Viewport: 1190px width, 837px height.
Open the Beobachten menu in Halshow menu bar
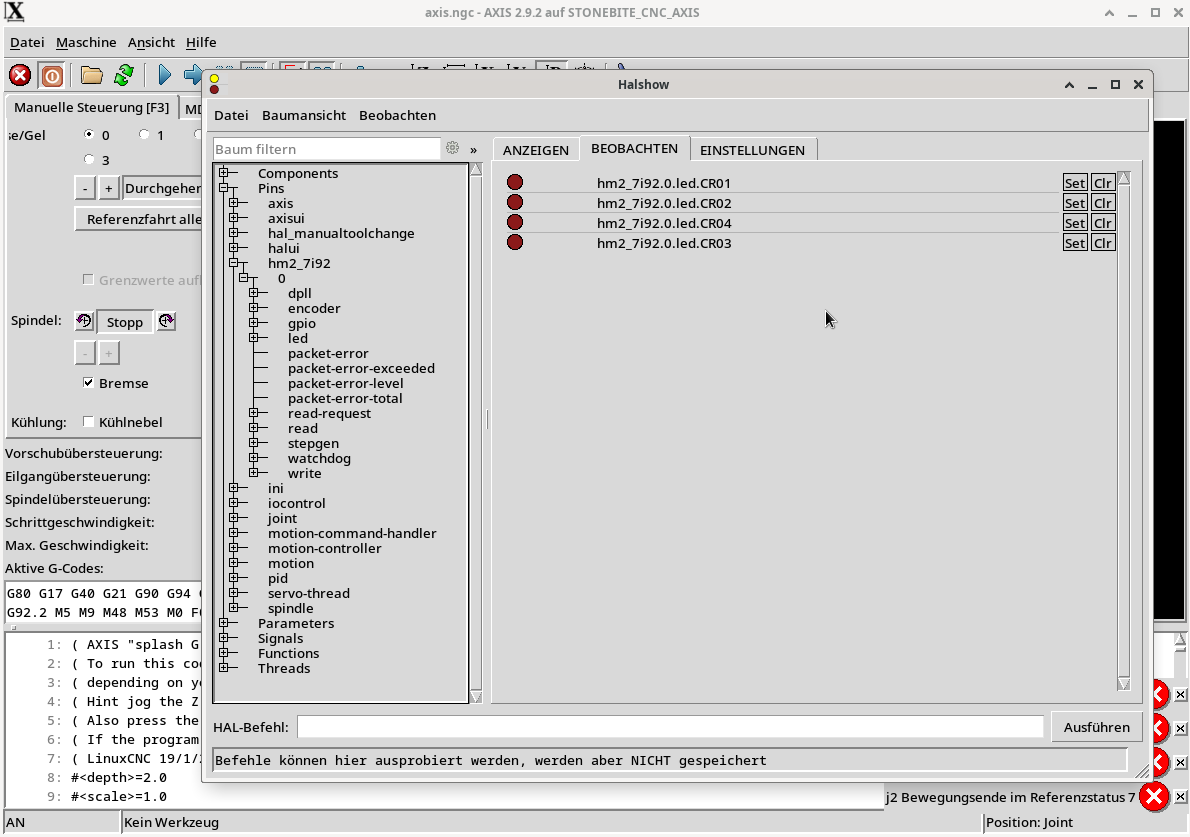click(397, 115)
